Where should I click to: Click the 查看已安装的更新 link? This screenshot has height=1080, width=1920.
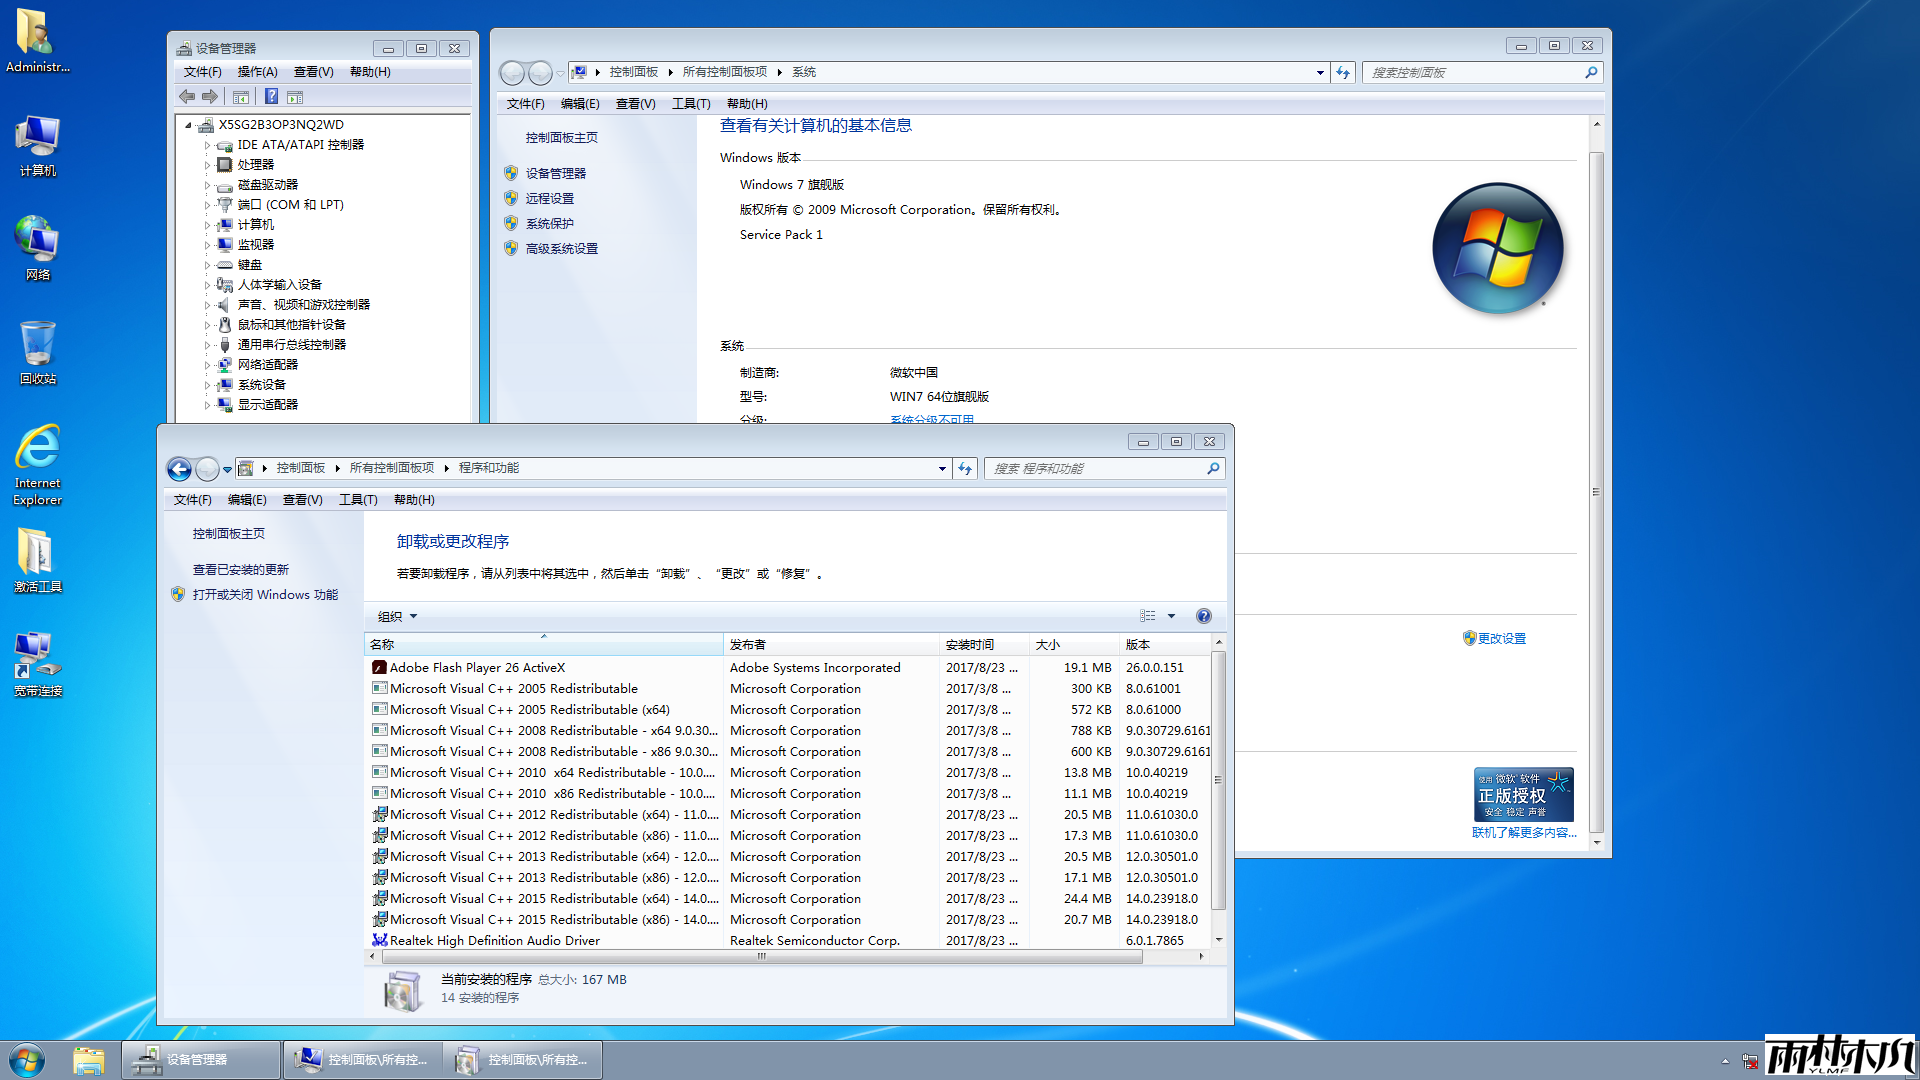[241, 569]
